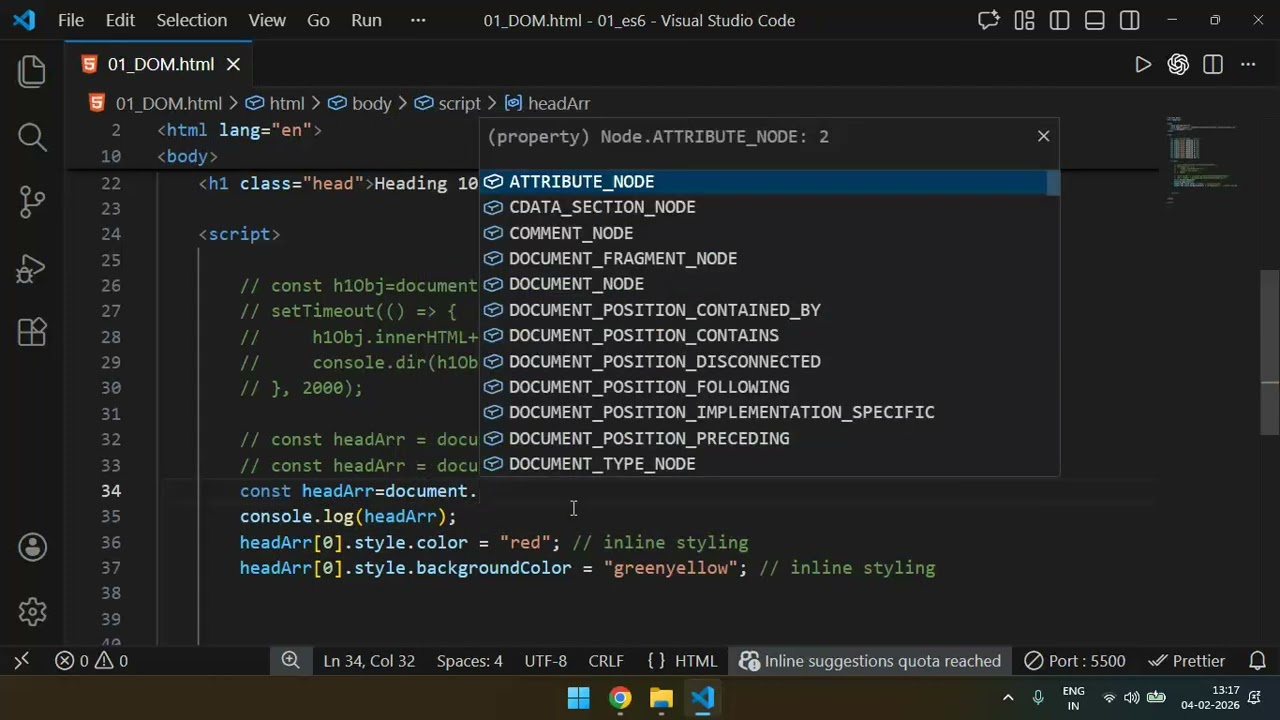Toggle the secondary side bar
Image resolution: width=1280 pixels, height=720 pixels.
pyautogui.click(x=1129, y=20)
